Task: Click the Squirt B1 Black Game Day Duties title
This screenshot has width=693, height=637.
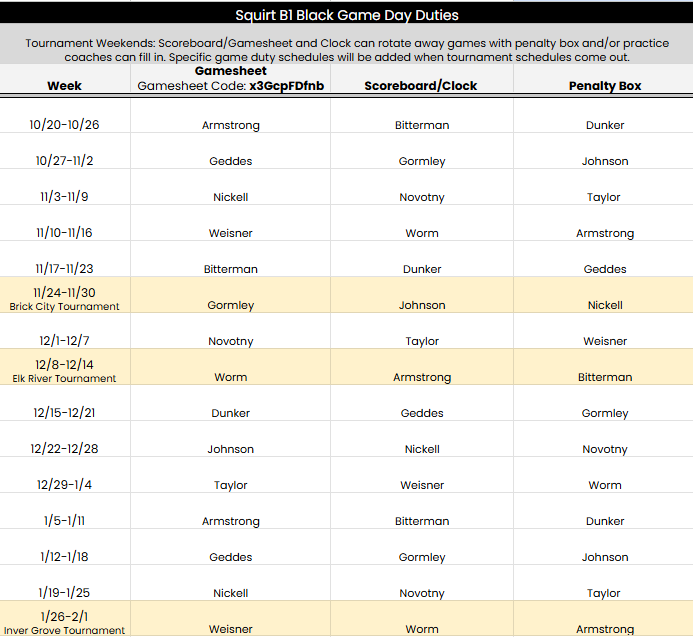Action: click(x=346, y=15)
